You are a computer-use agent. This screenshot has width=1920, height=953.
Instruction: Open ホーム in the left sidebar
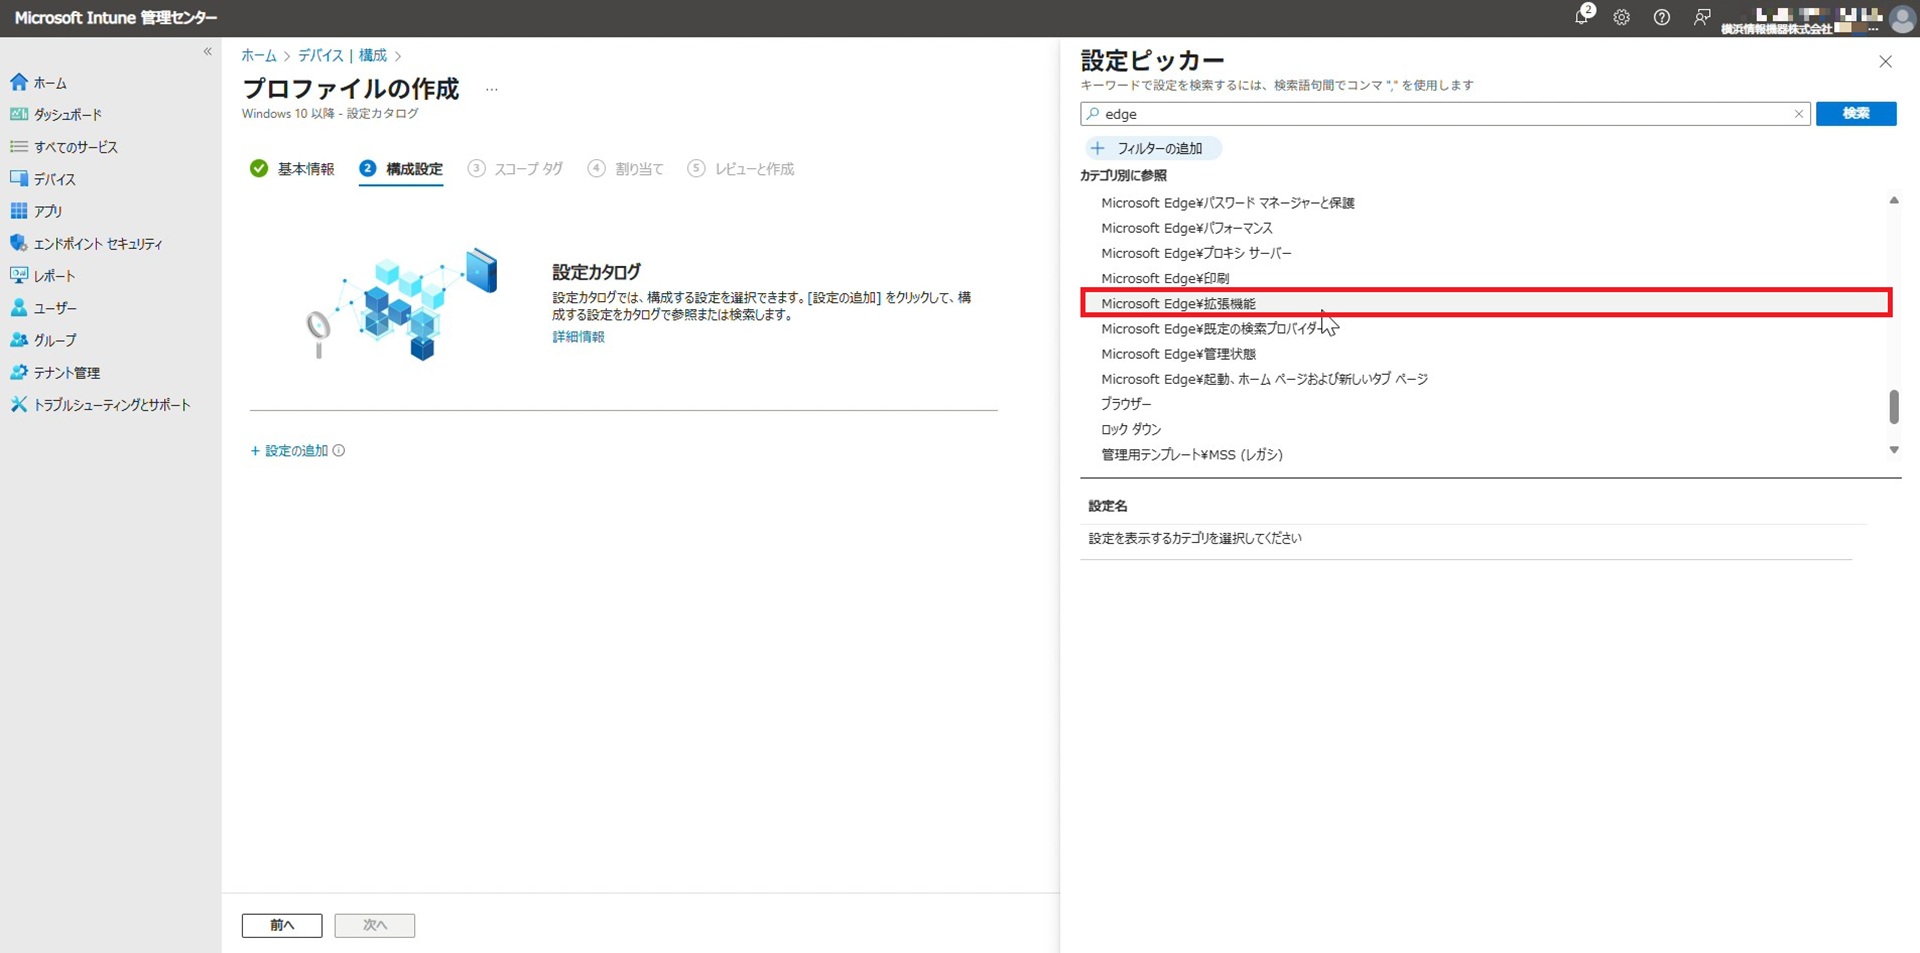pyautogui.click(x=50, y=83)
